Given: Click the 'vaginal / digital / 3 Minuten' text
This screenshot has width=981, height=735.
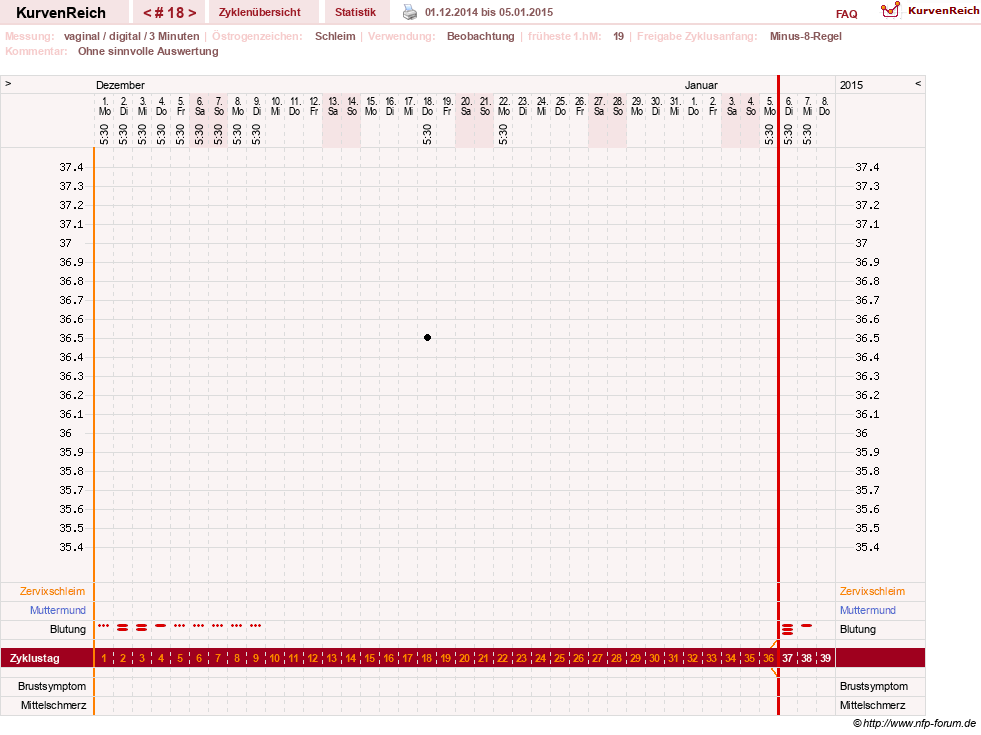Looking at the screenshot, I should [131, 36].
